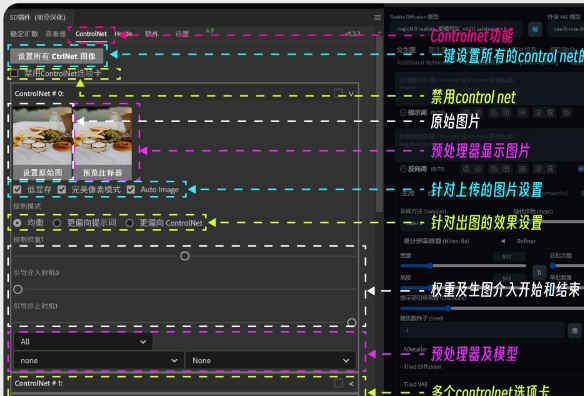Swap width and height with the arrows button

(539, 273)
